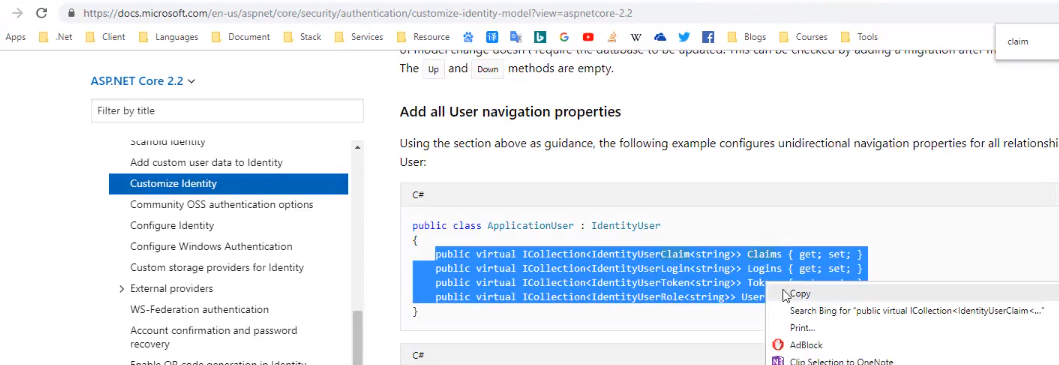Open the Stack bookmark folder
The width and height of the screenshot is (1059, 365).
pos(302,37)
